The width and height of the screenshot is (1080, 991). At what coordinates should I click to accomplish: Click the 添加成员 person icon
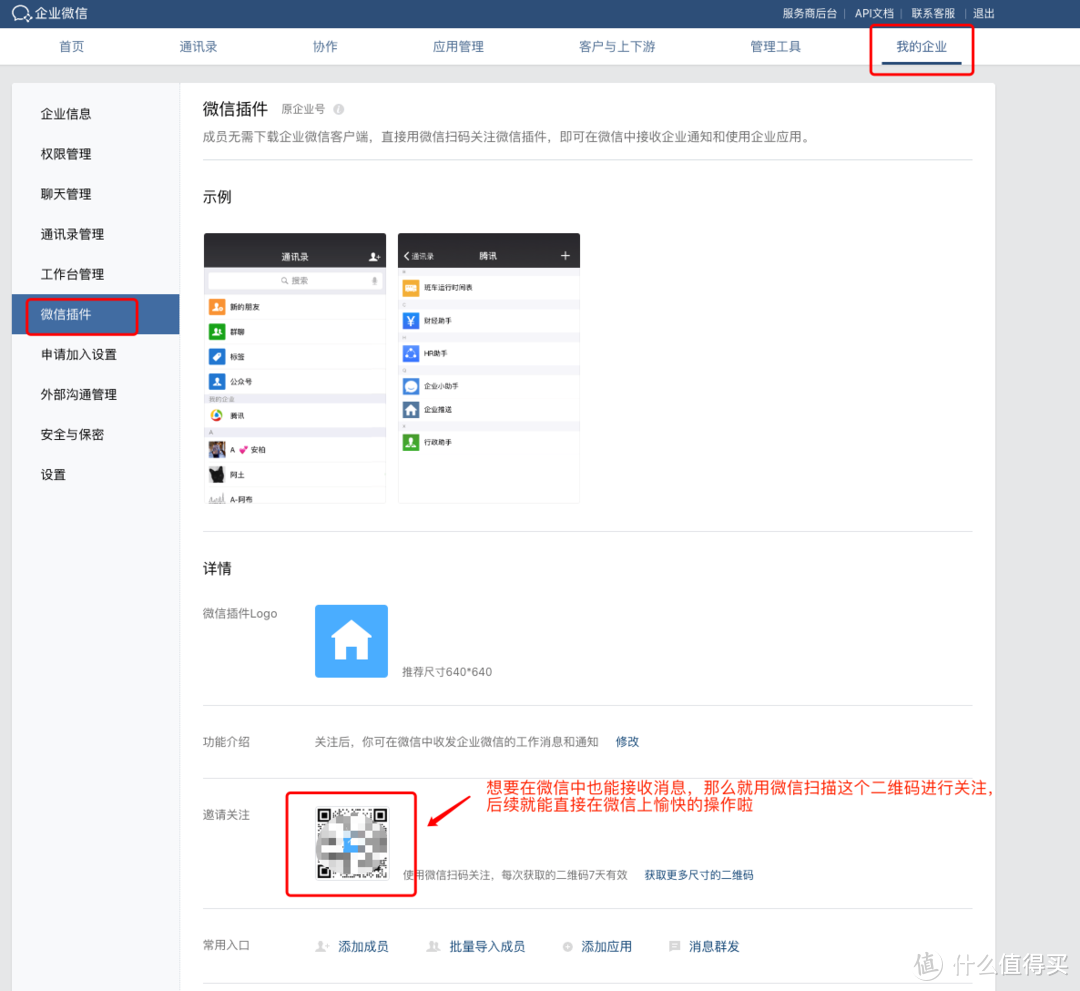pos(322,946)
